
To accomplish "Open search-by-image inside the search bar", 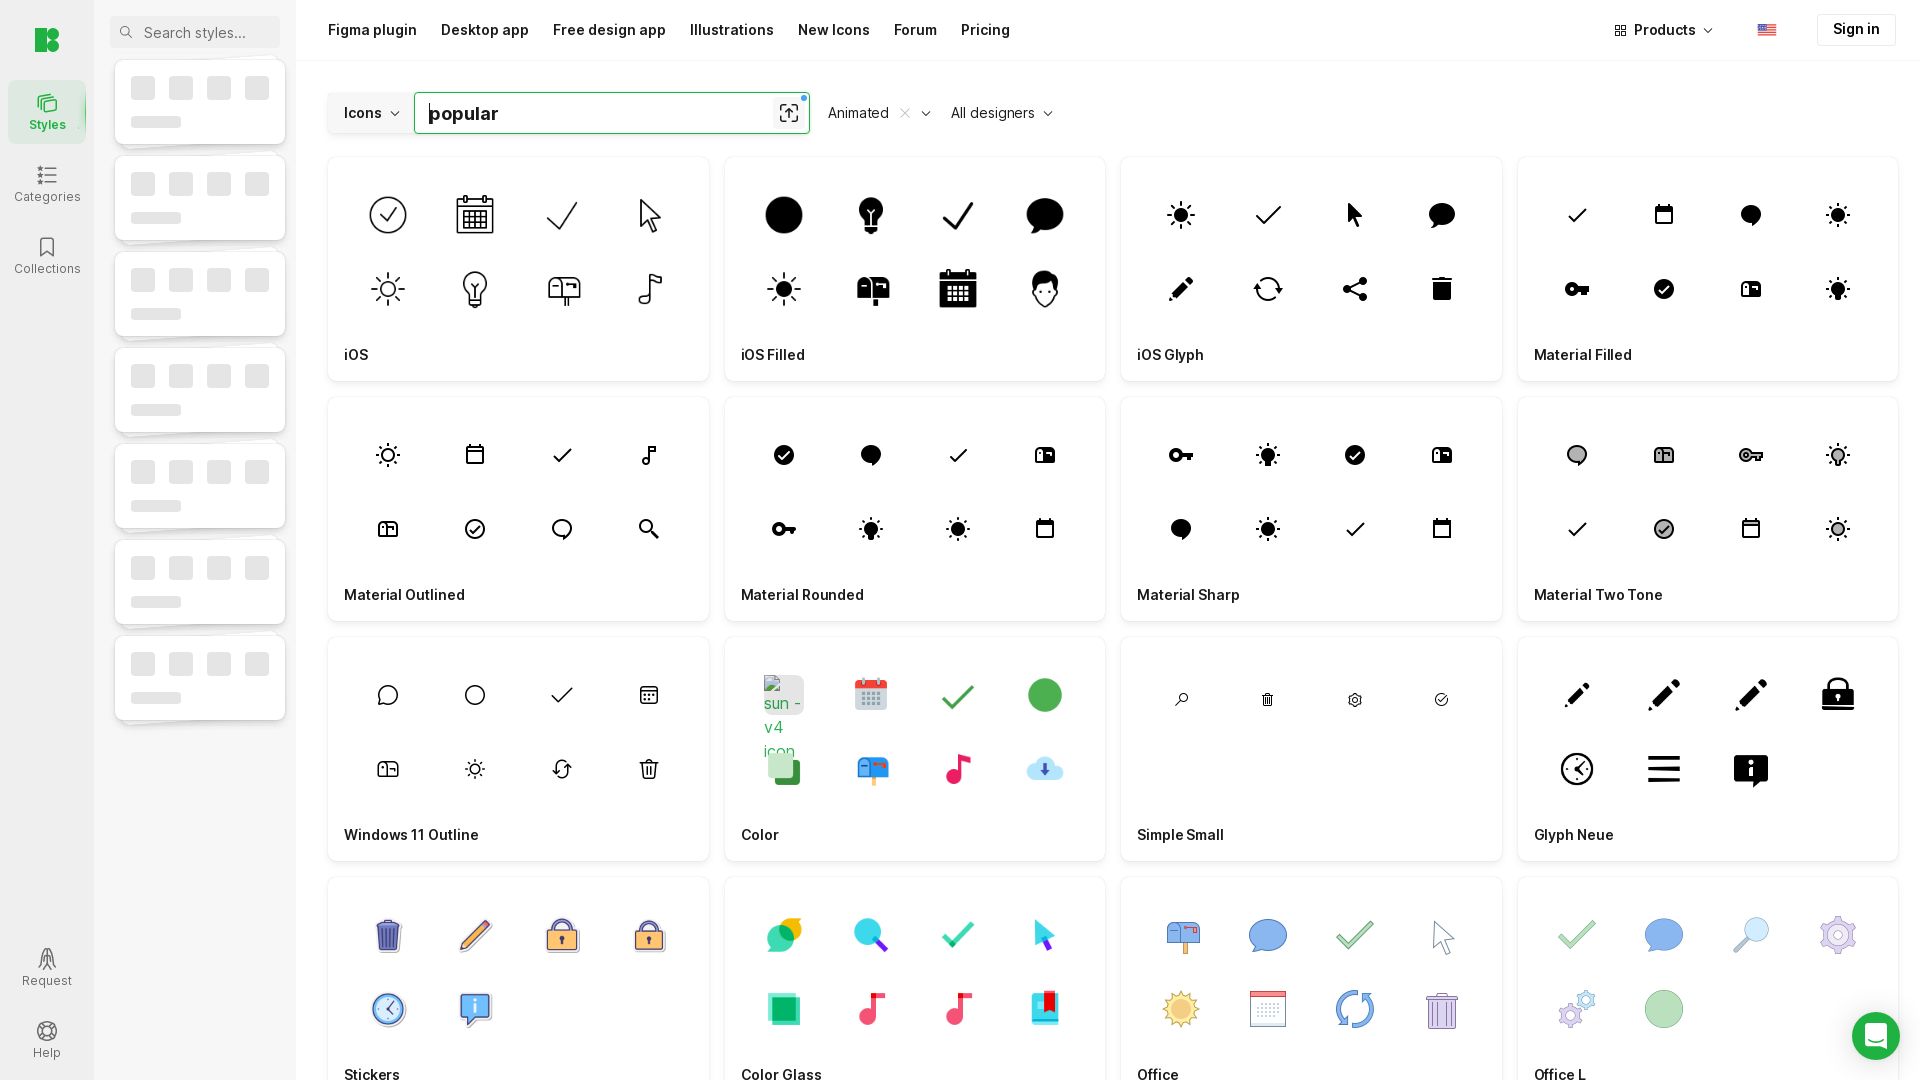I will coord(789,113).
